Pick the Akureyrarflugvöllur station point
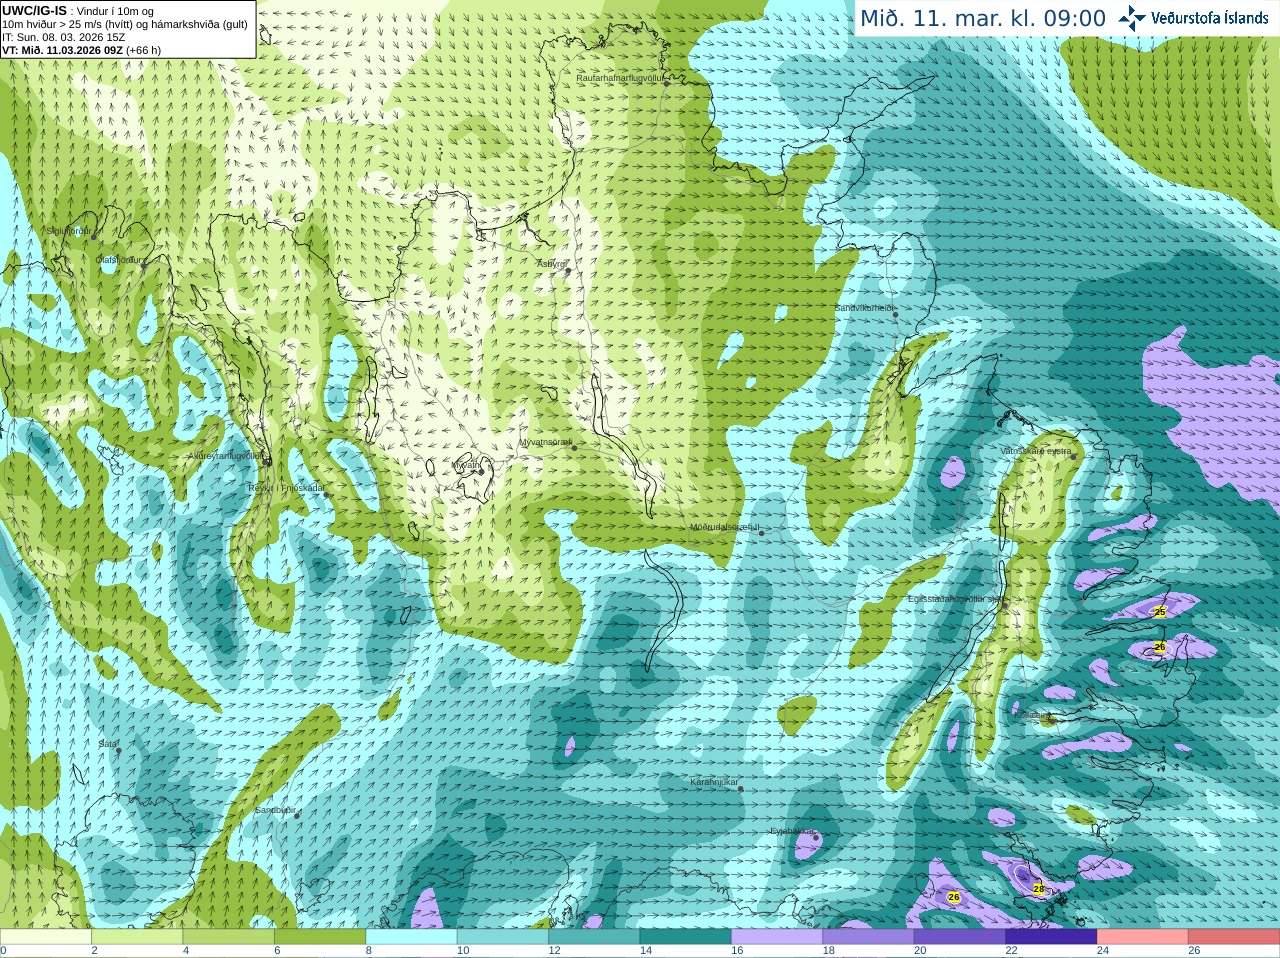 pos(265,461)
